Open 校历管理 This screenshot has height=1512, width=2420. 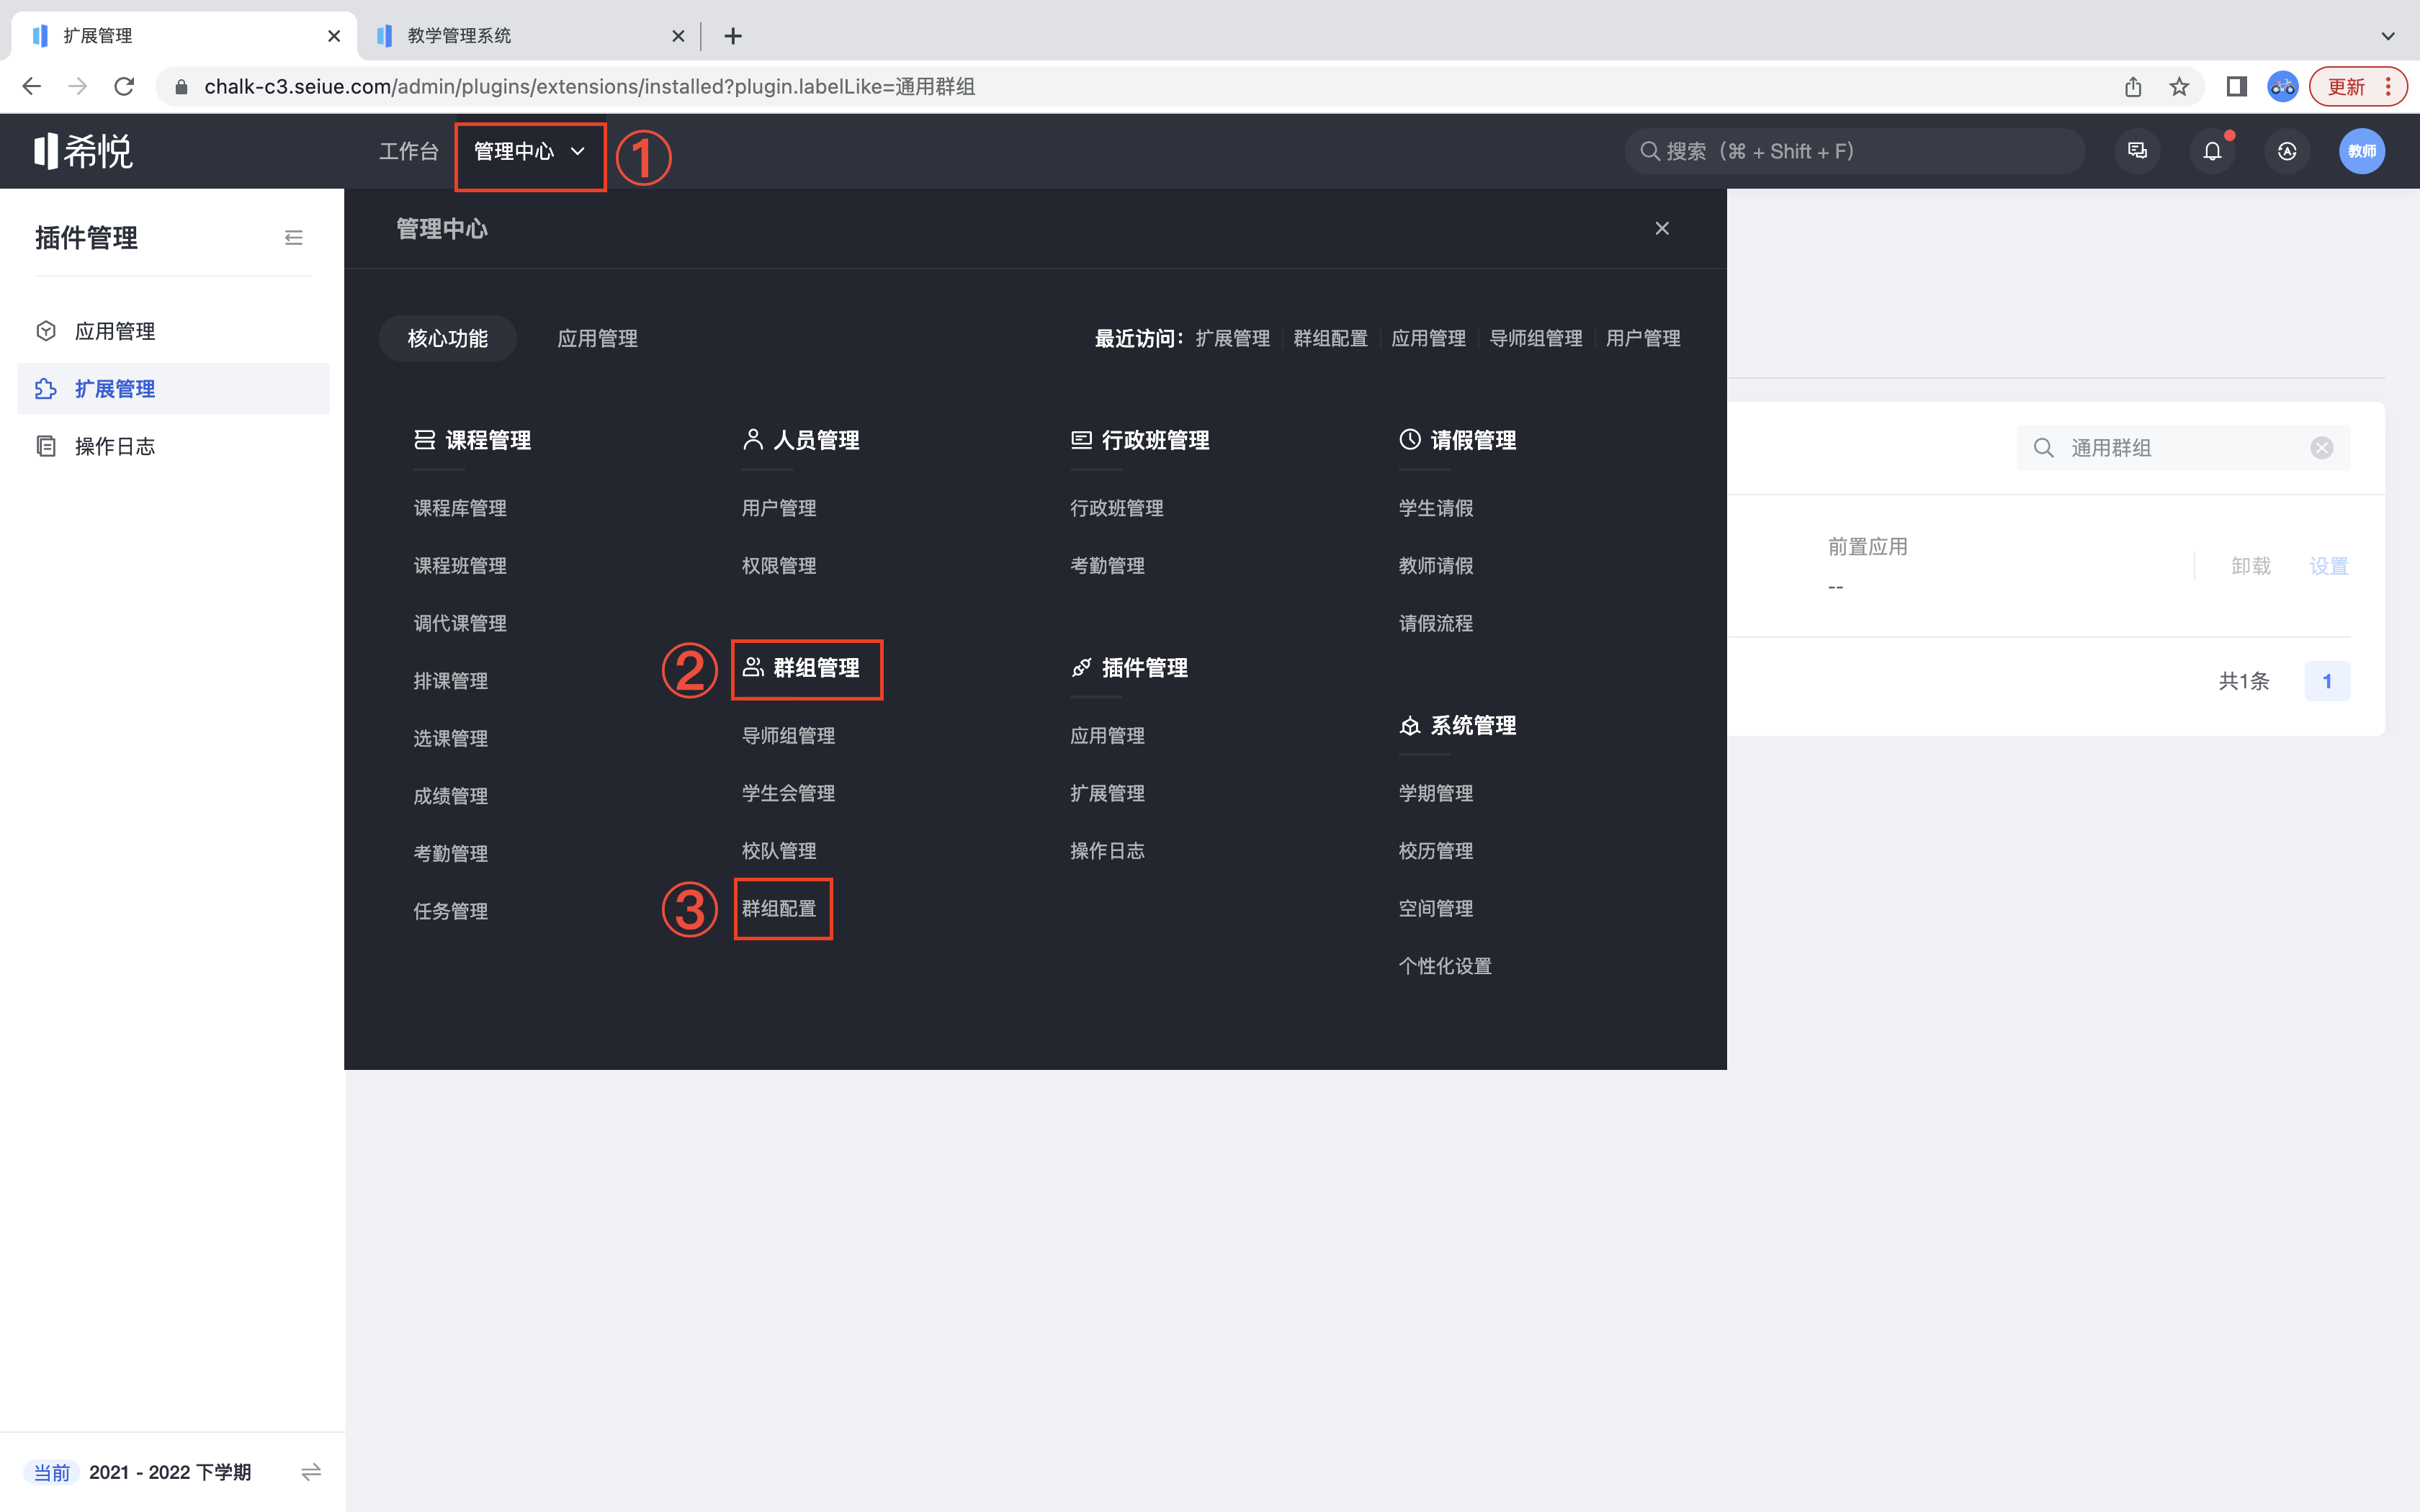click(1436, 851)
